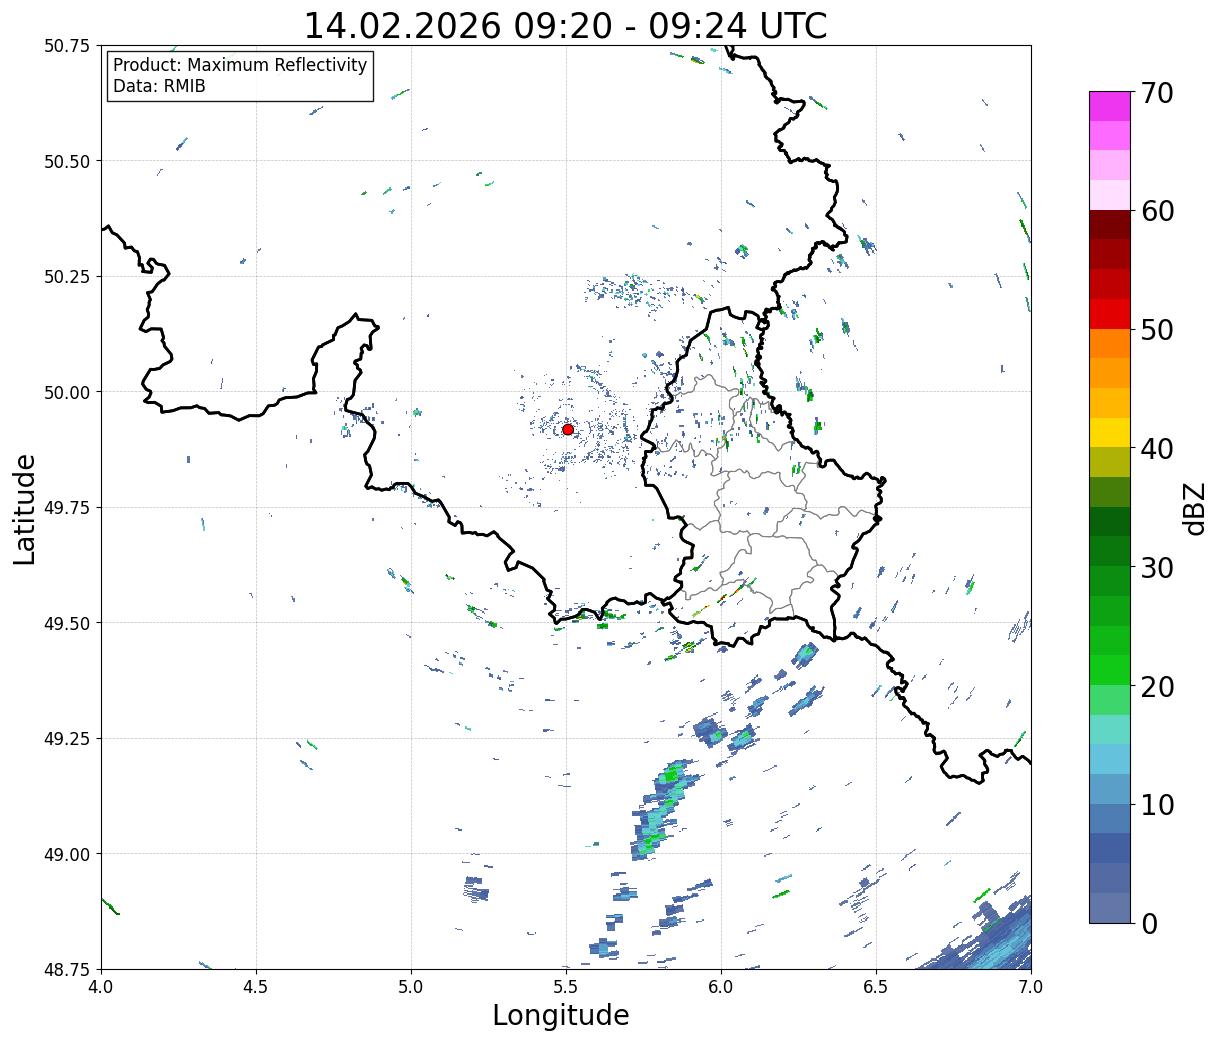Click the colorbar tick label 0
Screen dimensions: 1219x1040
[1148, 924]
